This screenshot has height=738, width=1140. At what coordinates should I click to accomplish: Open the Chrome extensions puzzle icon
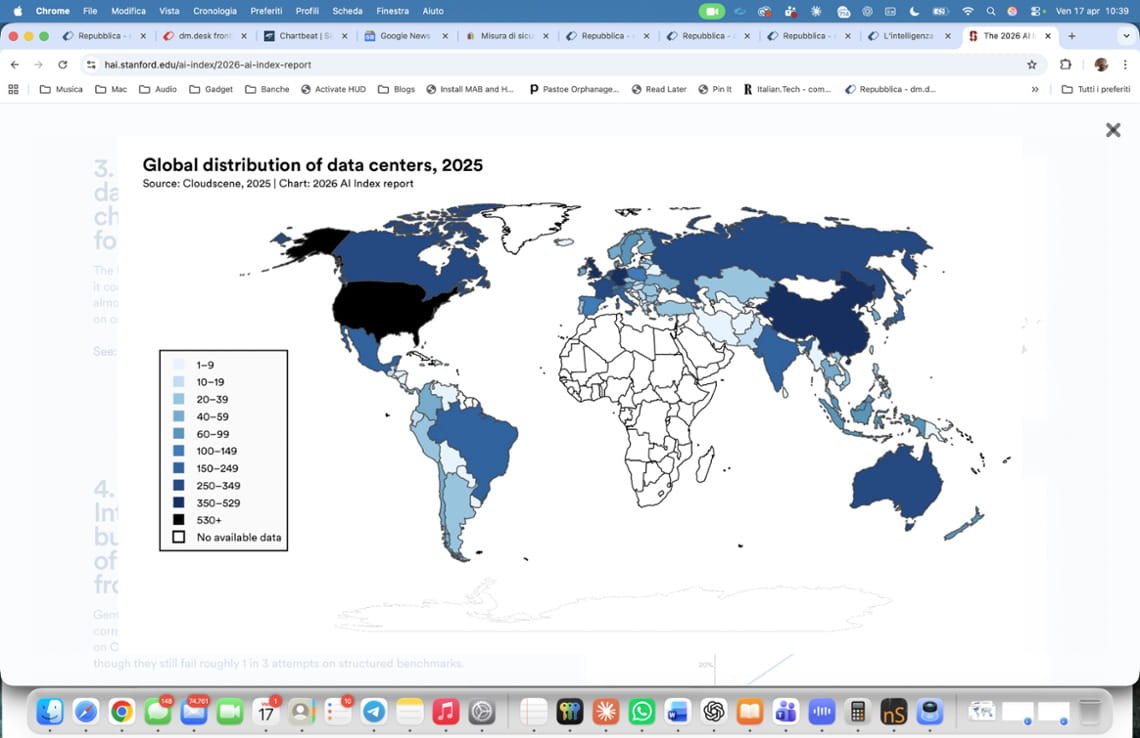pyautogui.click(x=1065, y=64)
